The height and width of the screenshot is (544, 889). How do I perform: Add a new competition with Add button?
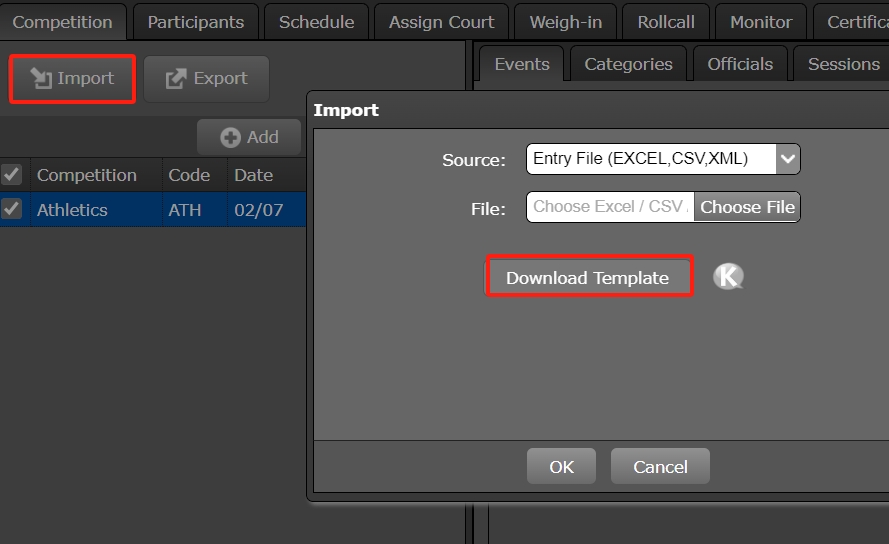pos(249,137)
